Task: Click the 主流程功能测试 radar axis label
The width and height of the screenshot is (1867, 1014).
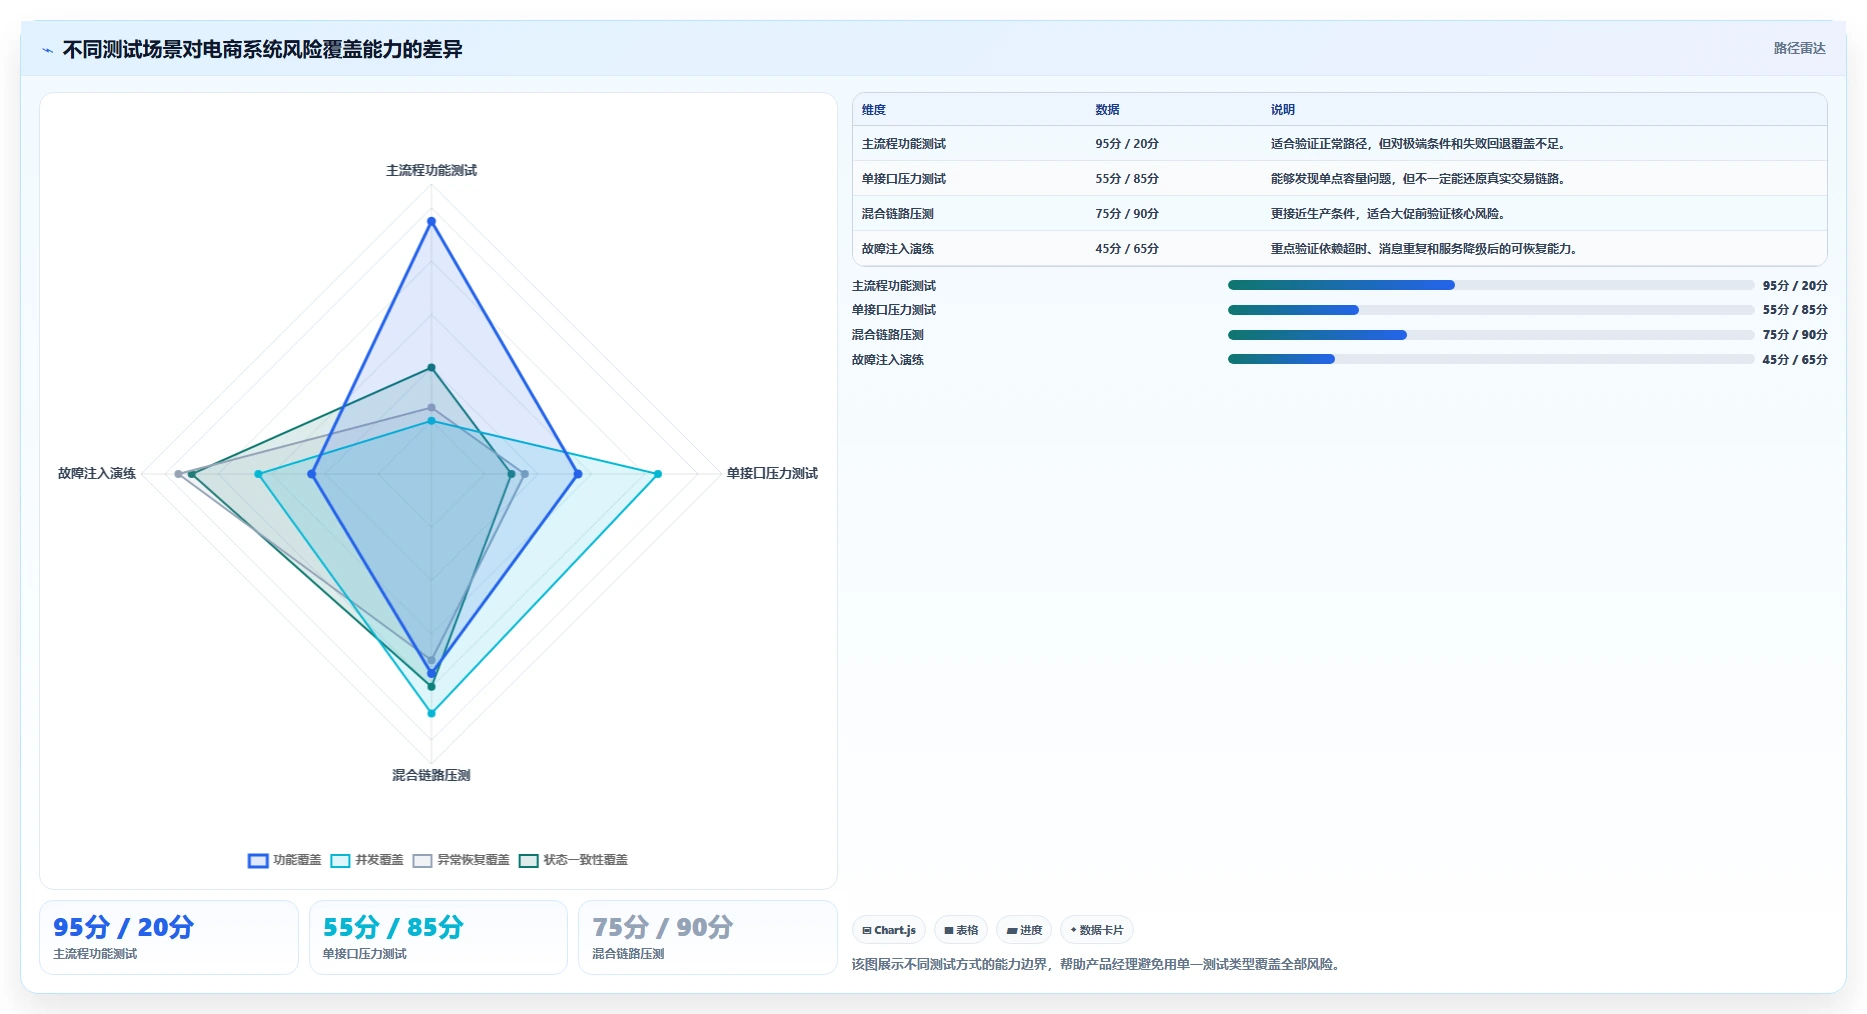Action: 432,171
